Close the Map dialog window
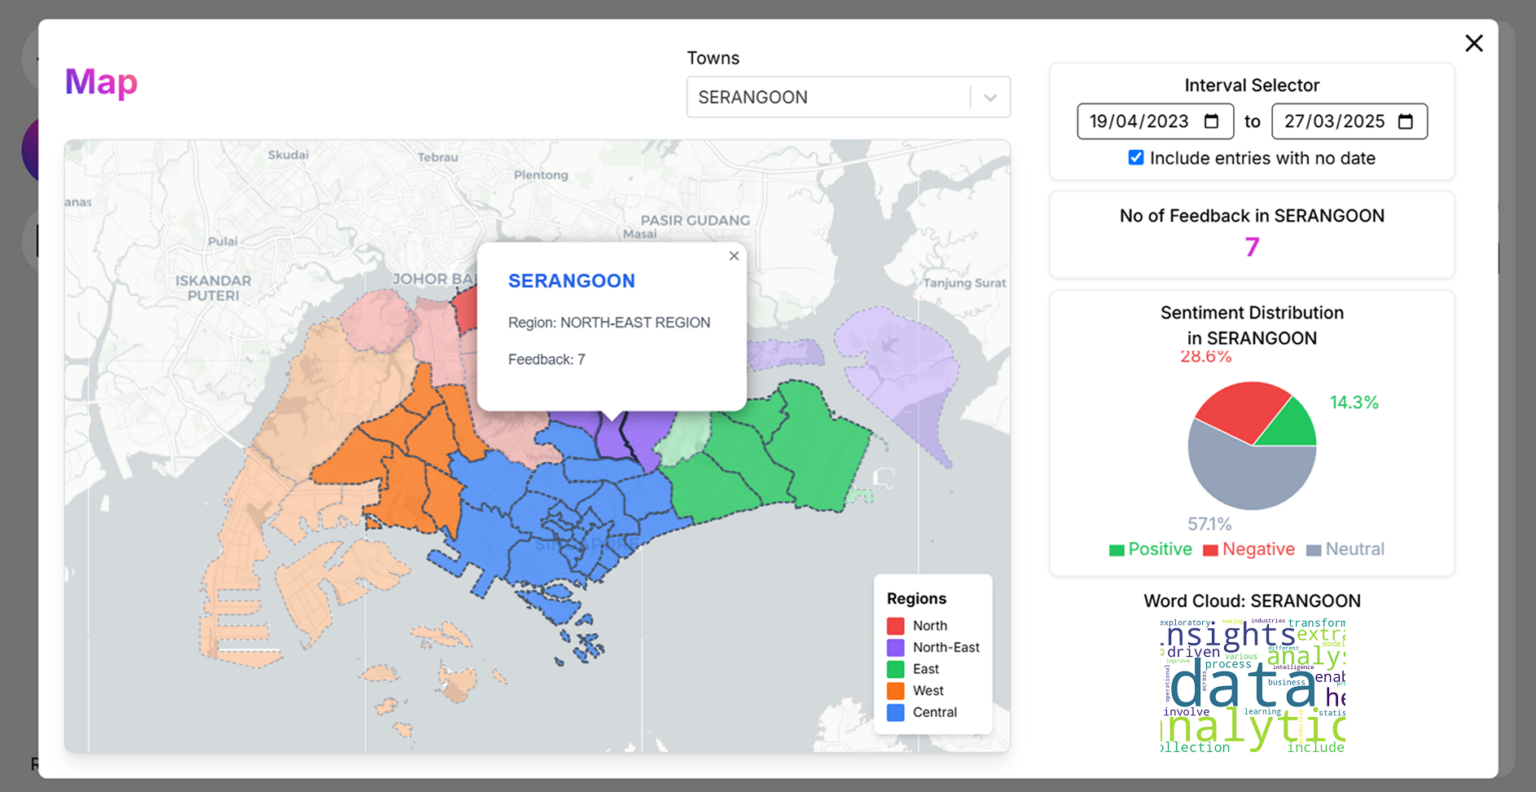Image resolution: width=1536 pixels, height=792 pixels. point(1473,43)
